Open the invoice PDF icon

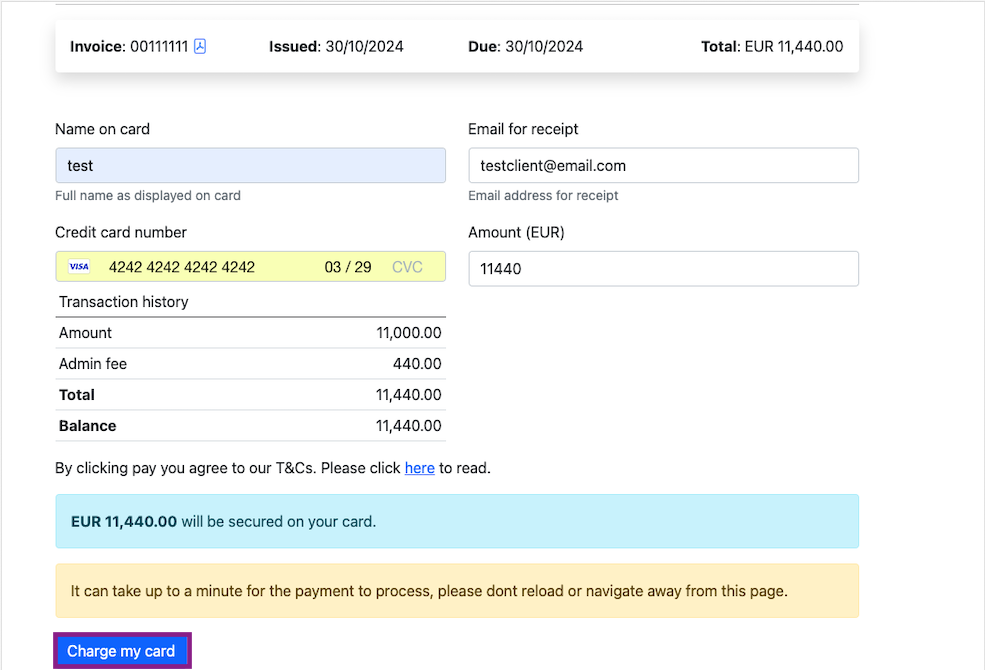pos(200,47)
